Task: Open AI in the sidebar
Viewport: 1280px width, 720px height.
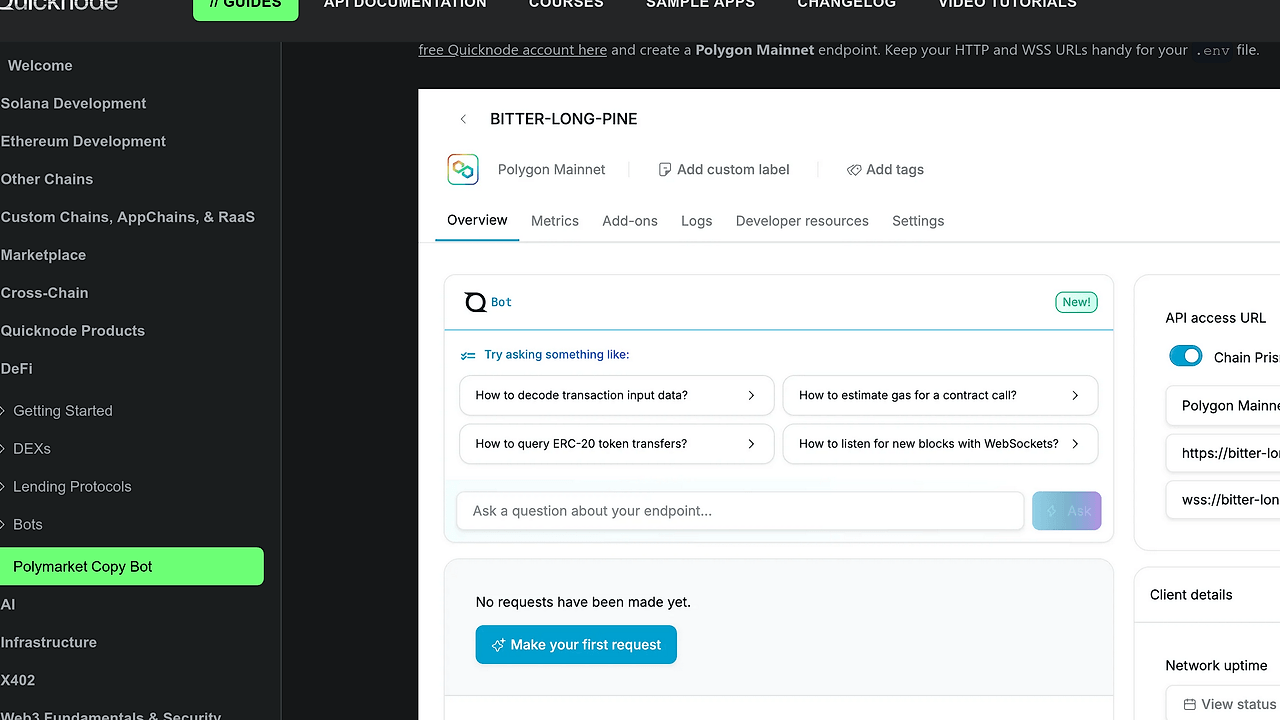Action: pos(8,605)
